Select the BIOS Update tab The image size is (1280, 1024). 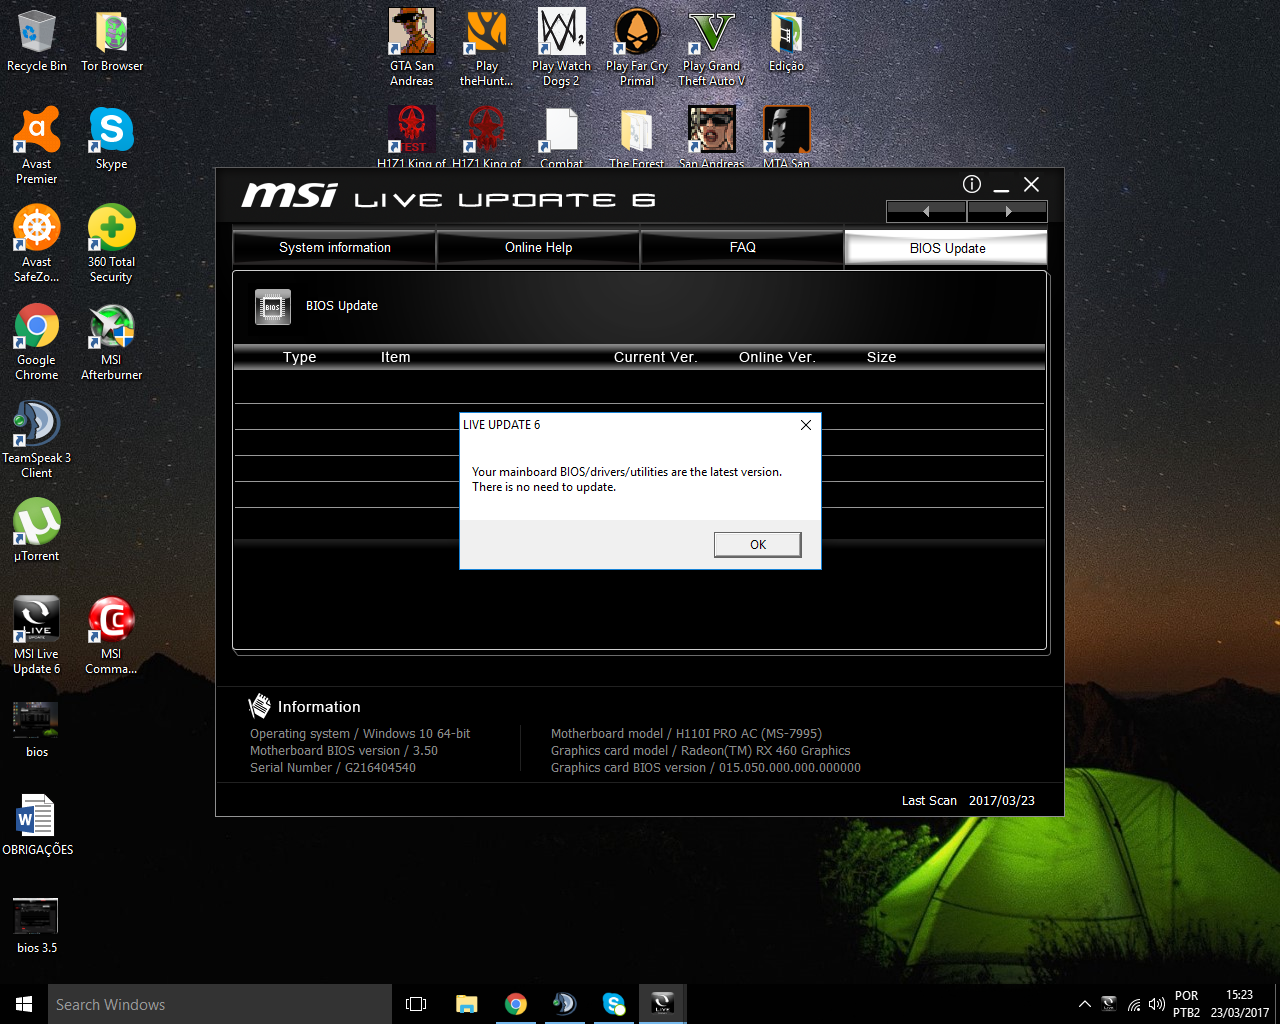[947, 248]
